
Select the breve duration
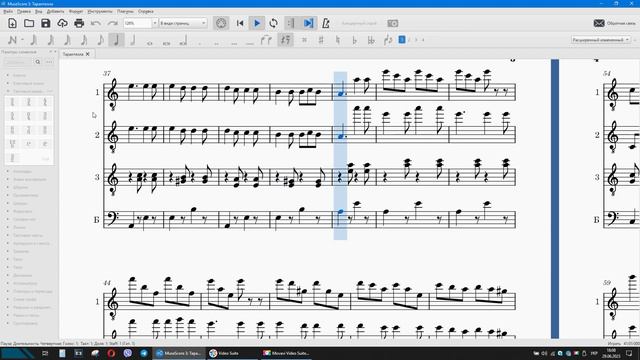pos(167,42)
